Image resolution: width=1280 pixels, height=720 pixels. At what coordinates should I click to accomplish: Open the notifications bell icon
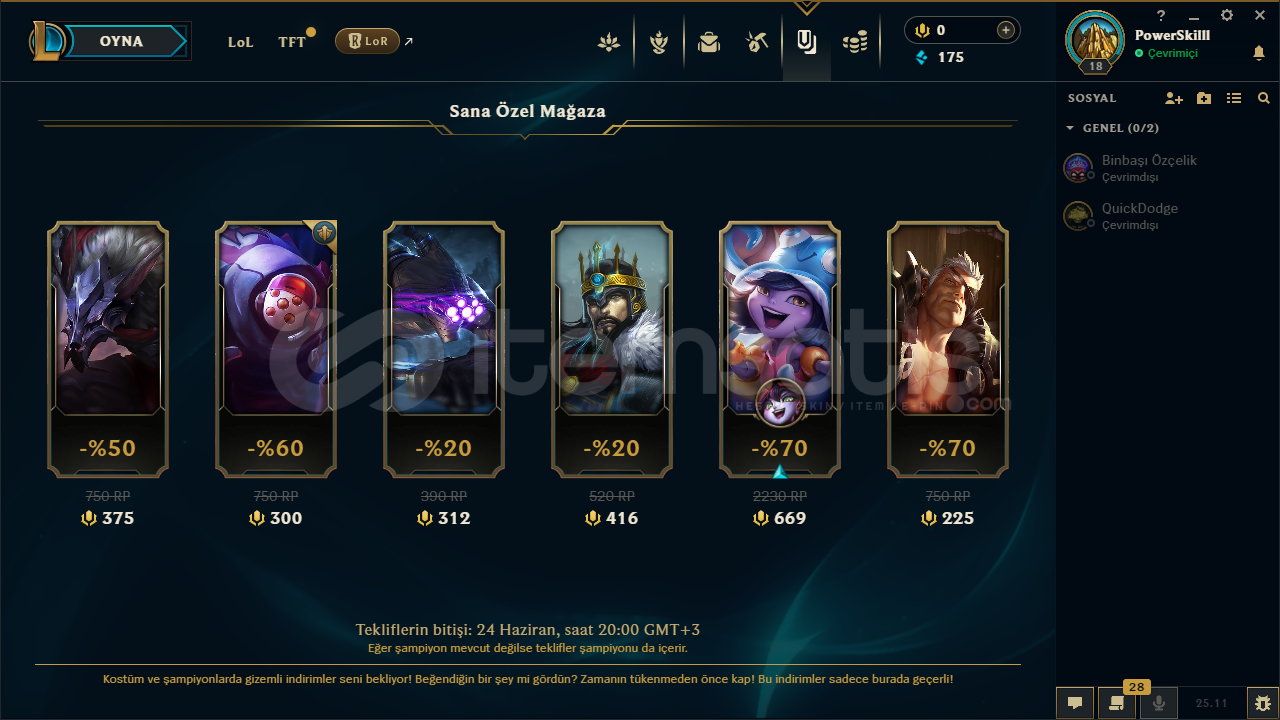[x=1259, y=53]
